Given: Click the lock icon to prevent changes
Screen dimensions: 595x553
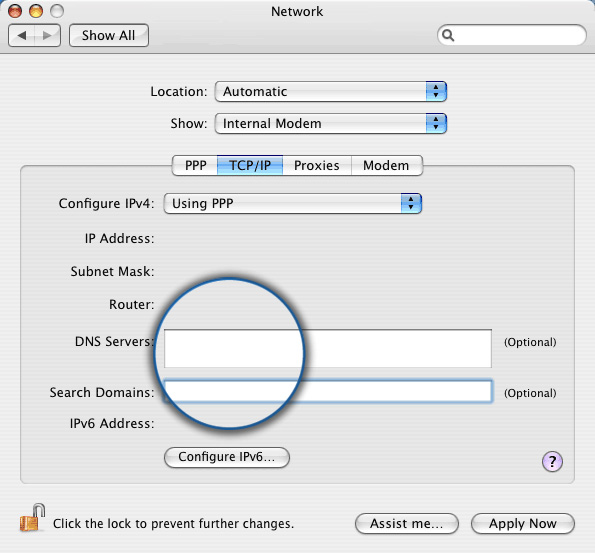Looking at the screenshot, I should tap(32, 518).
